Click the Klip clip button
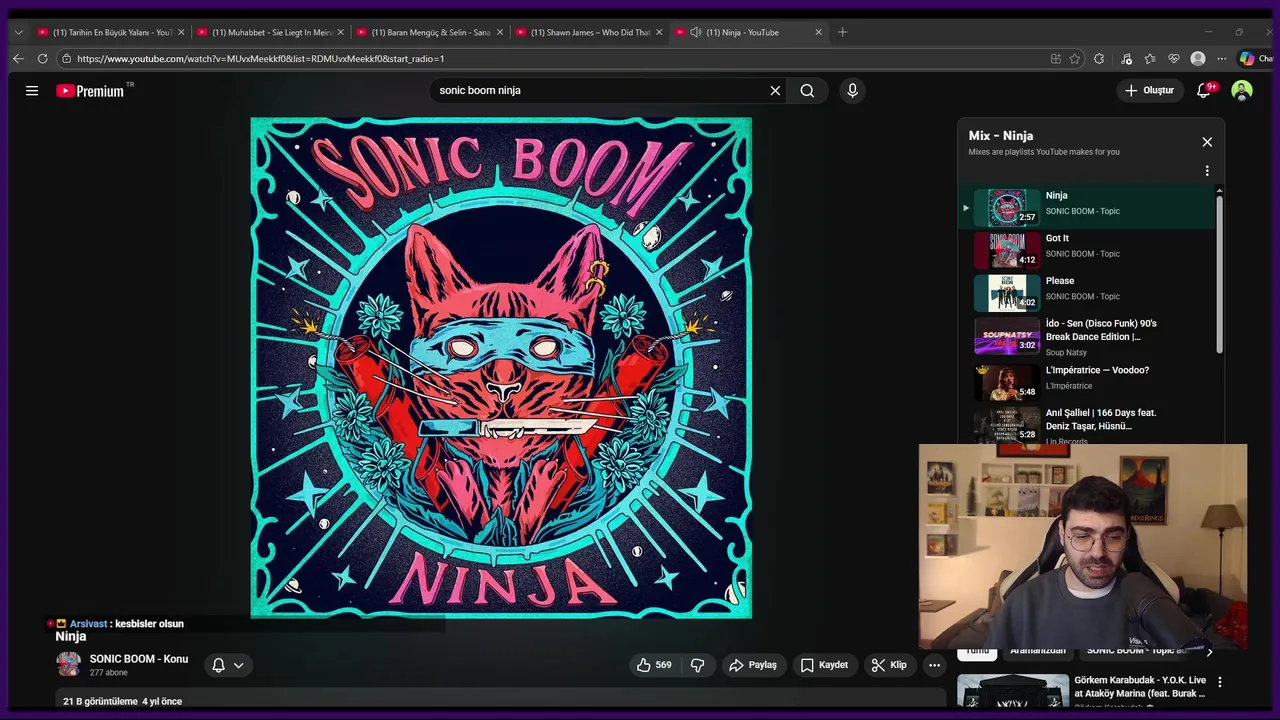1280x720 pixels. [x=889, y=665]
